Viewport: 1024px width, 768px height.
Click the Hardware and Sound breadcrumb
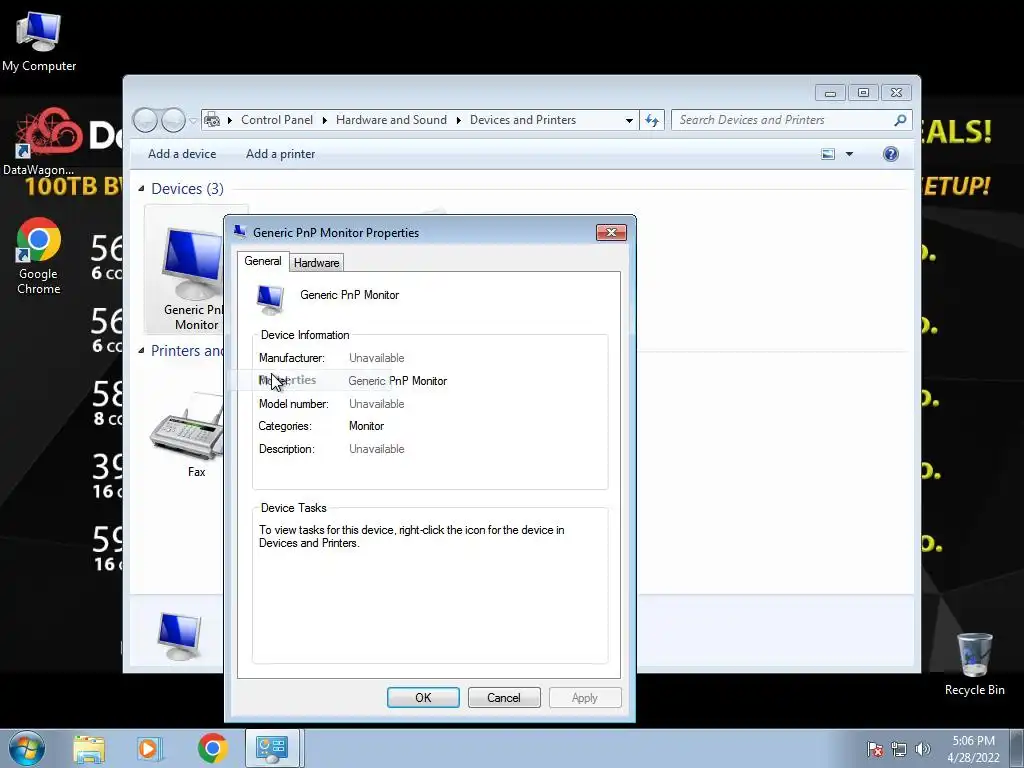tap(391, 120)
